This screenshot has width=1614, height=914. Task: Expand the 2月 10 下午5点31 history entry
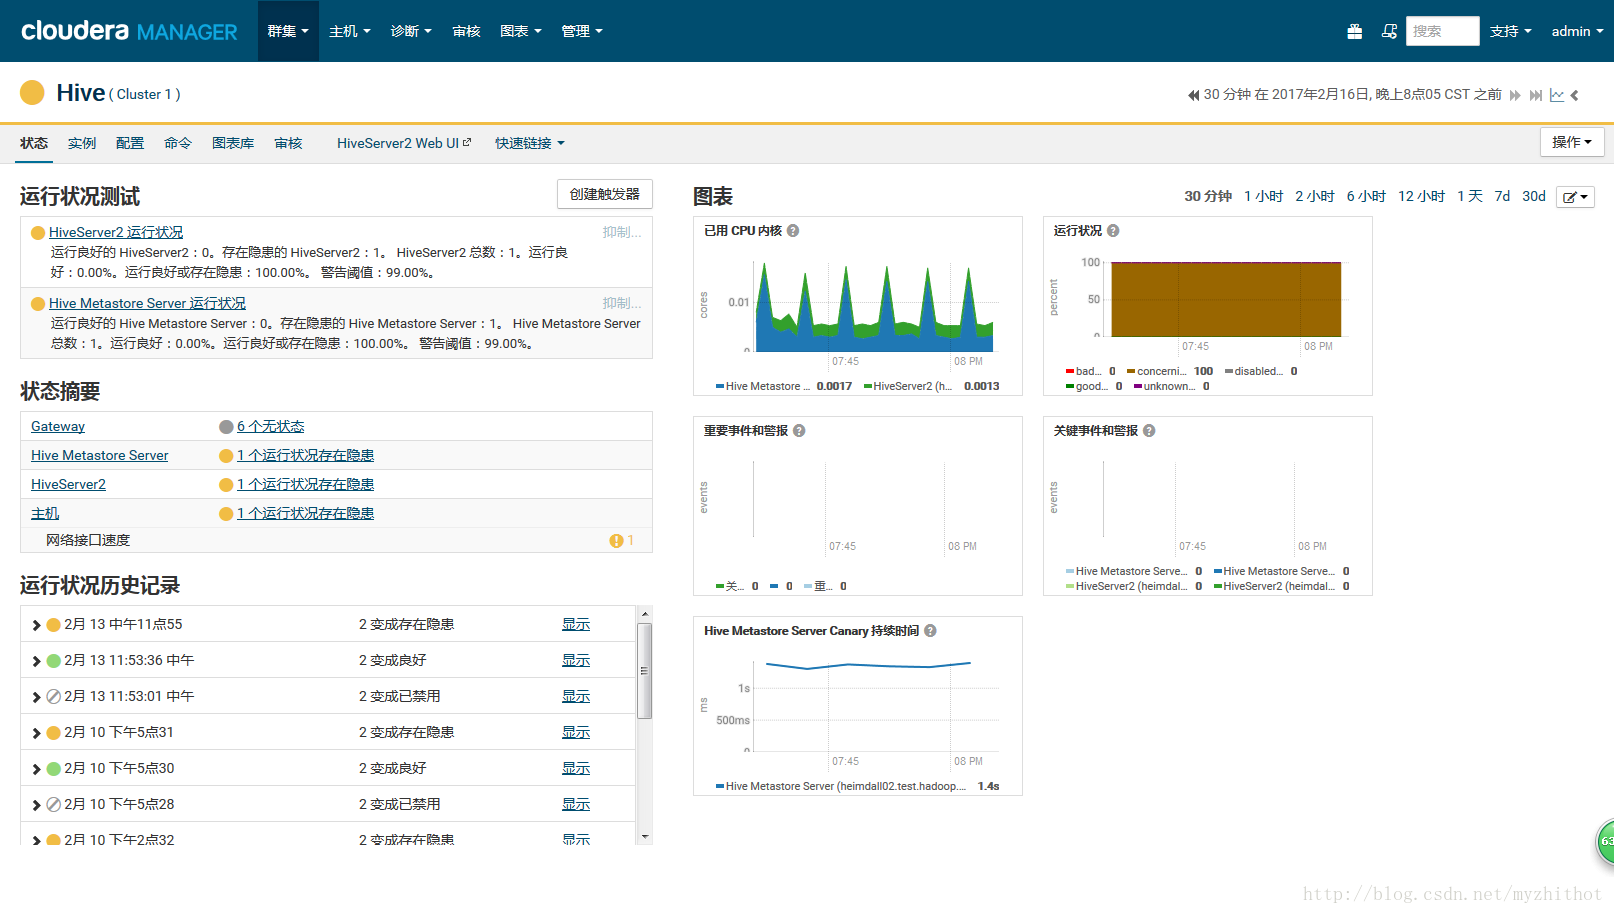(x=36, y=733)
